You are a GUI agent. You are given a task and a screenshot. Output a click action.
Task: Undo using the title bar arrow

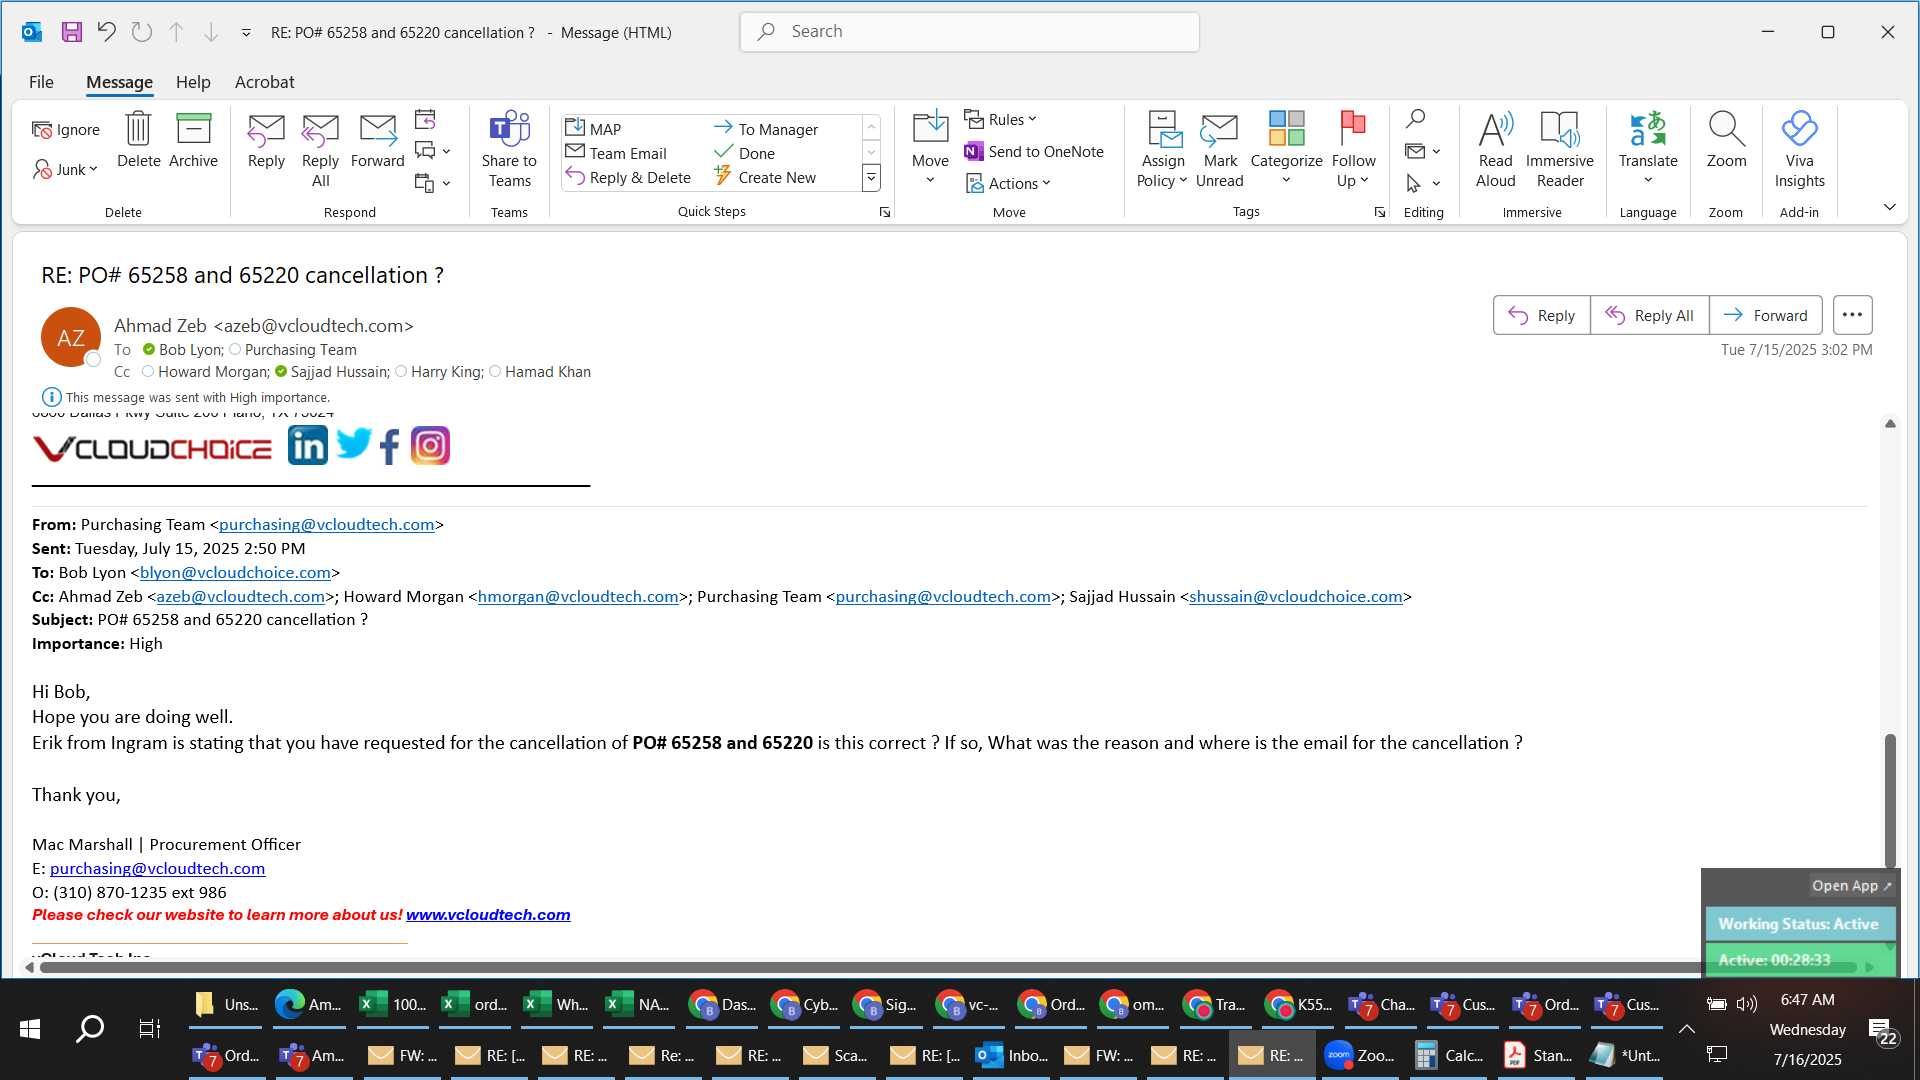coord(106,32)
